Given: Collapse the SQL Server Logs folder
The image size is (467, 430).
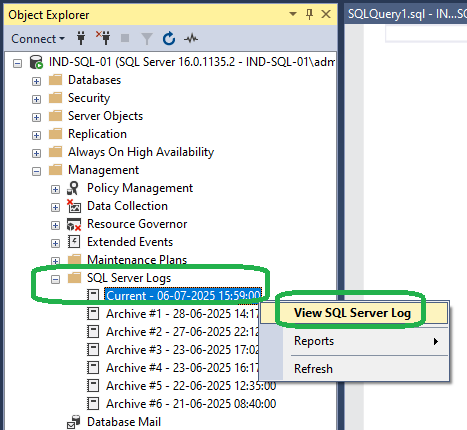Looking at the screenshot, I should (x=55, y=279).
